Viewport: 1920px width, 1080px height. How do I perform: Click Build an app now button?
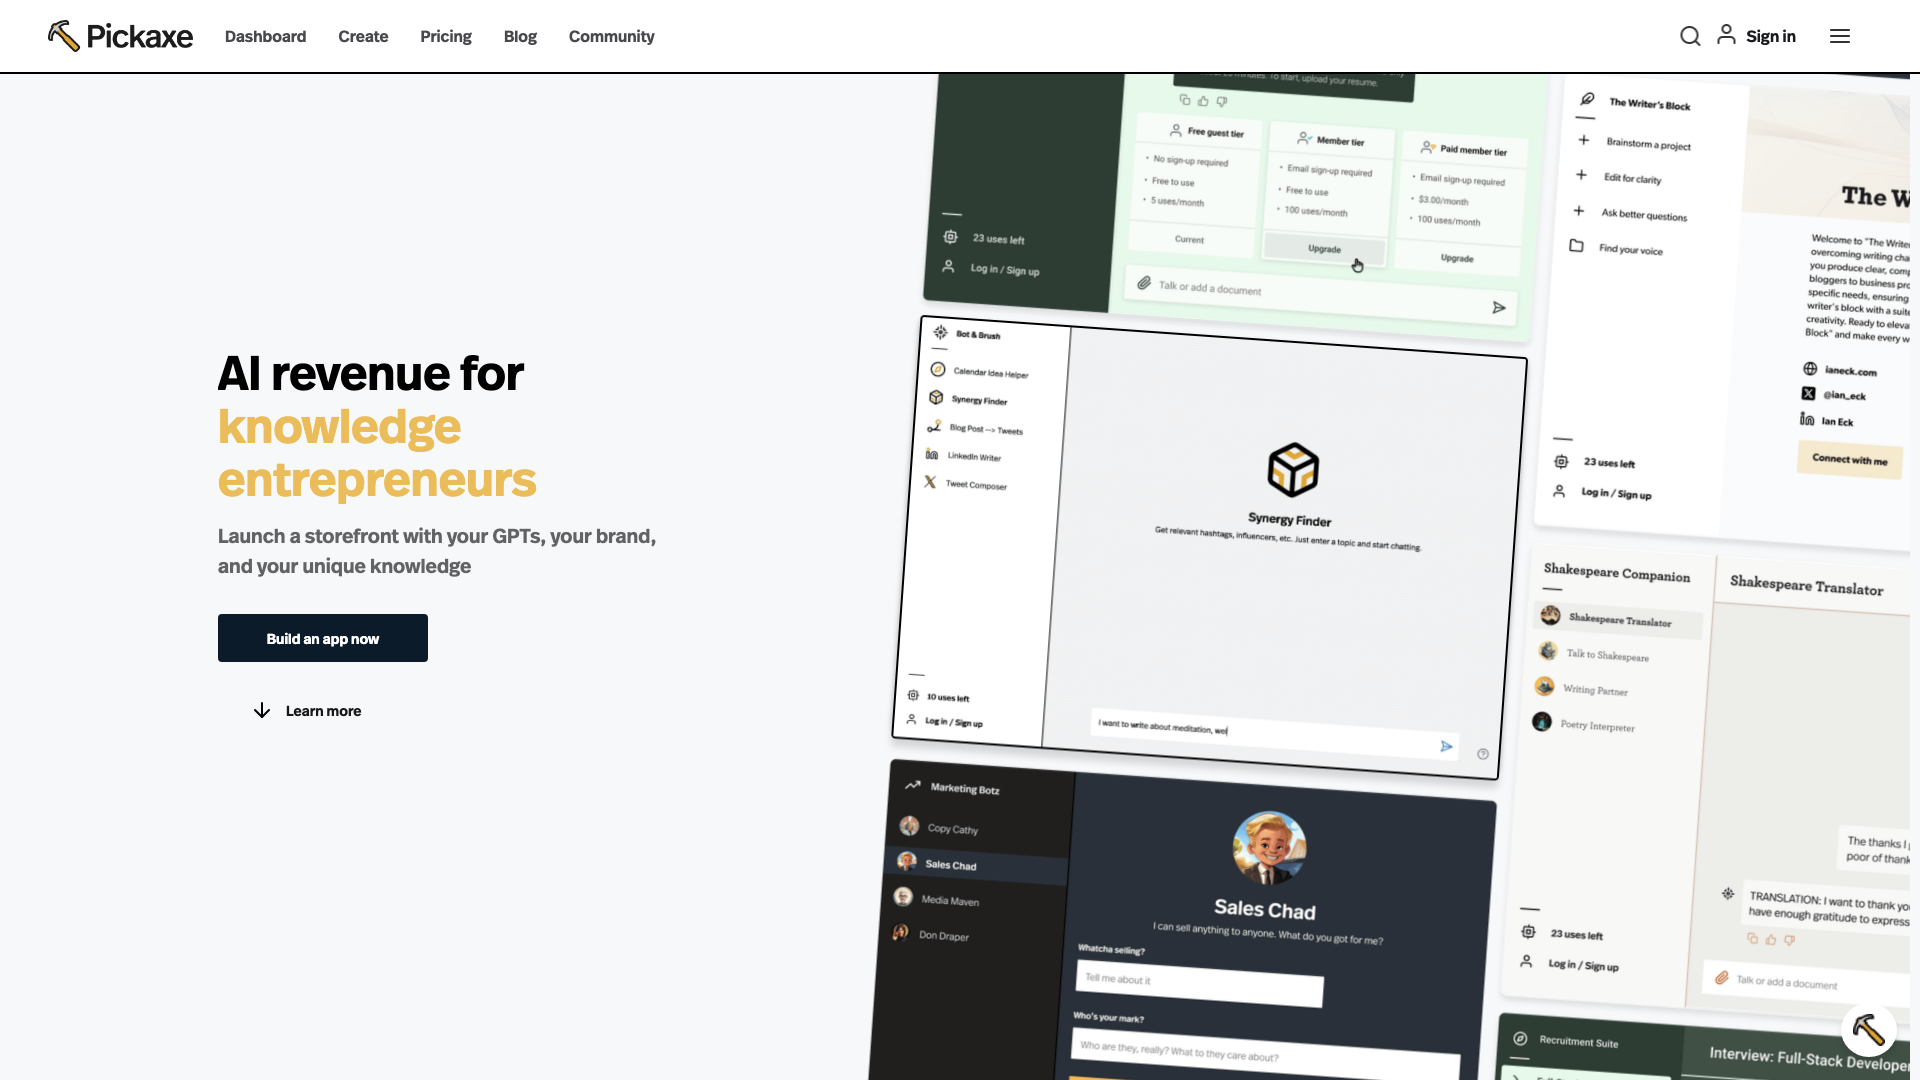[322, 637]
